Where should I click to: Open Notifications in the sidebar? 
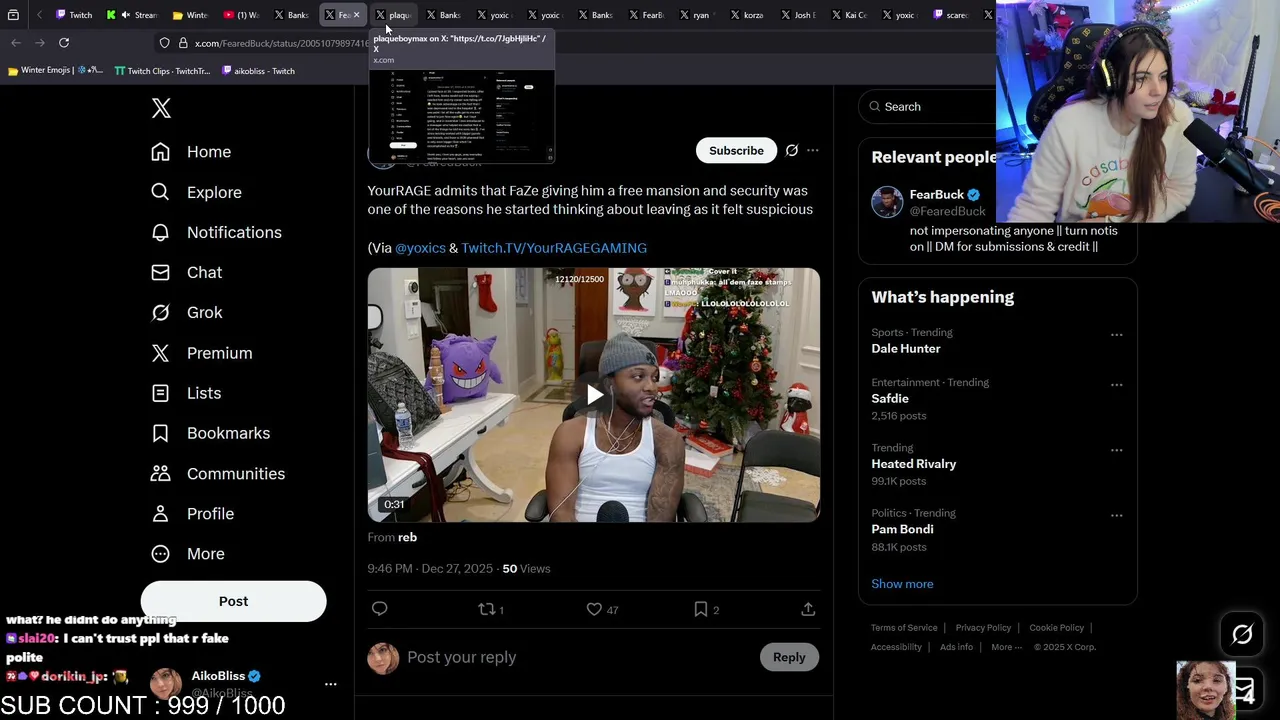(x=216, y=232)
